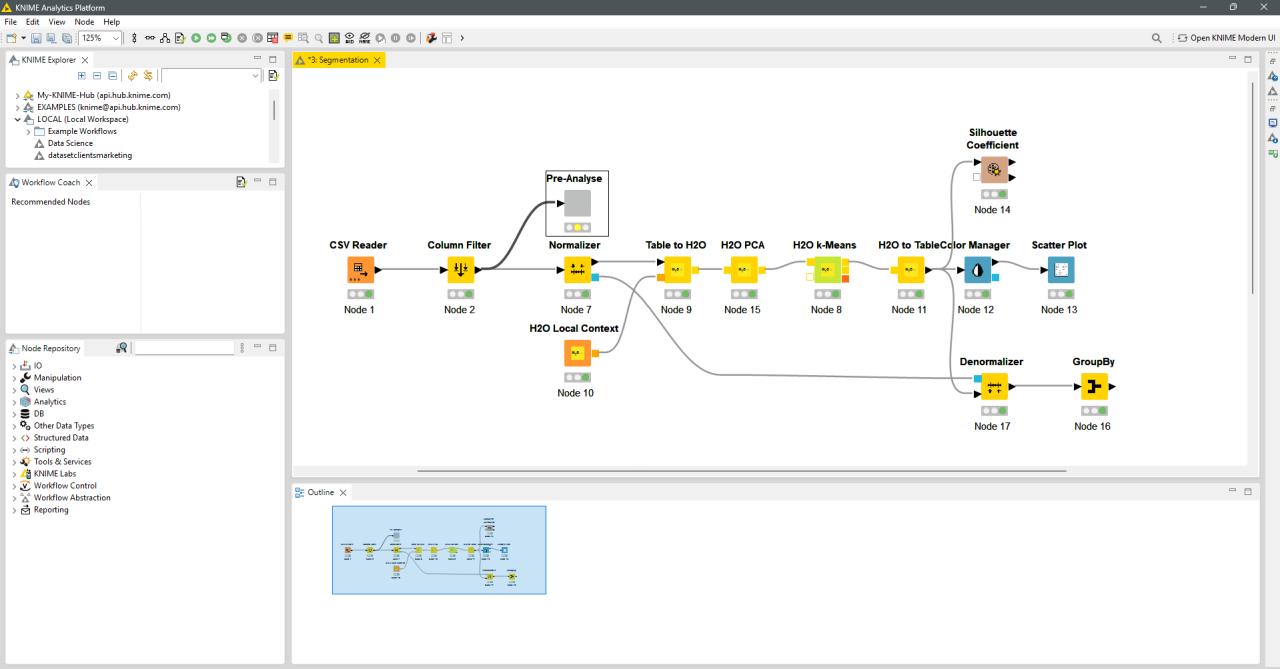Expand My-KNIME-Hub tree node
The height and width of the screenshot is (669, 1280).
point(17,95)
